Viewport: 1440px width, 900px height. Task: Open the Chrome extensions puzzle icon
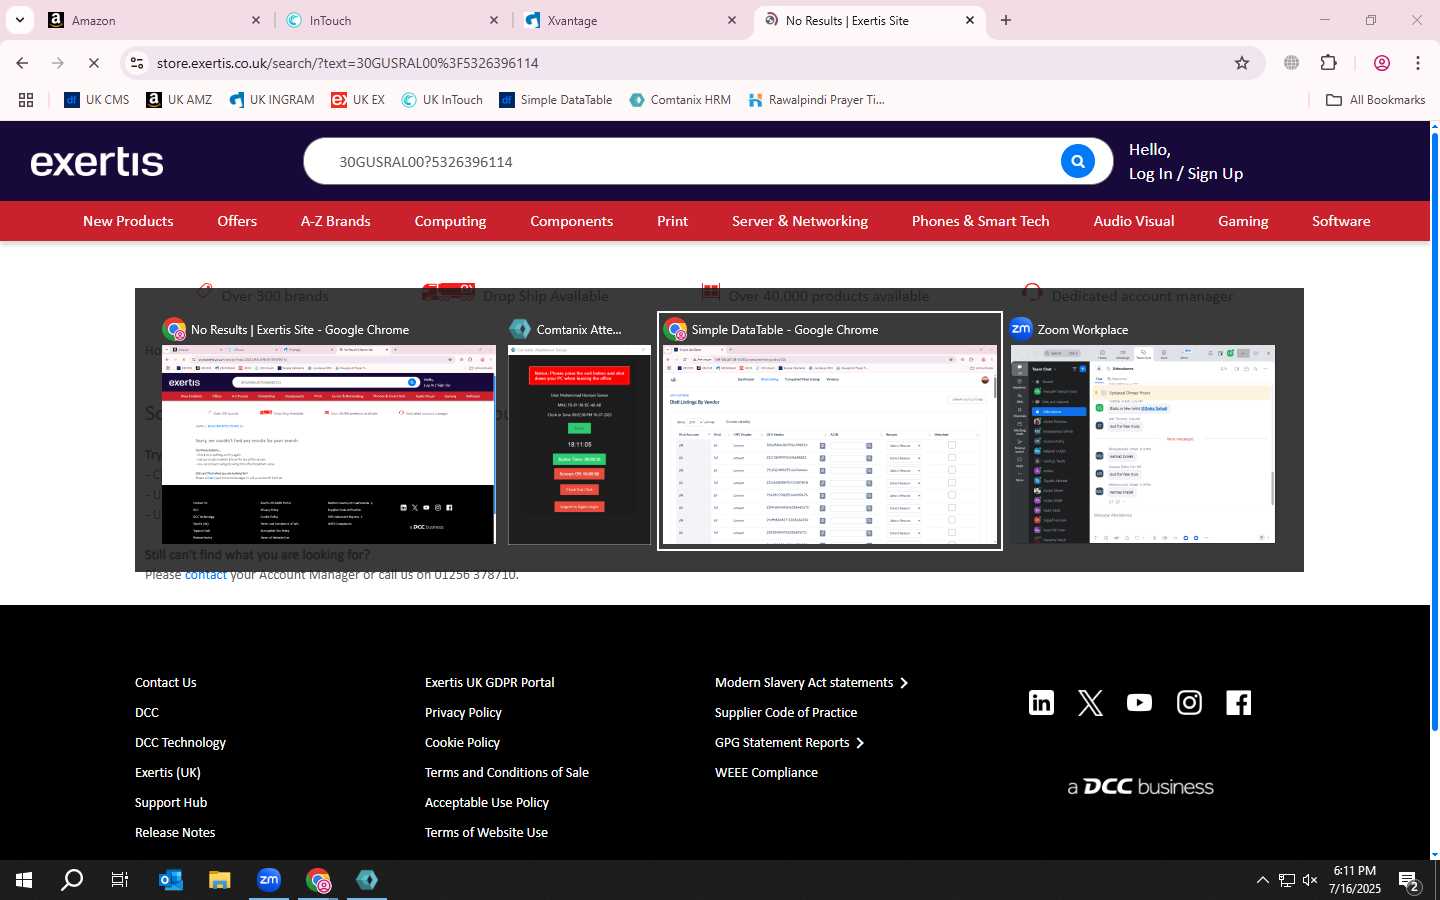1328,63
